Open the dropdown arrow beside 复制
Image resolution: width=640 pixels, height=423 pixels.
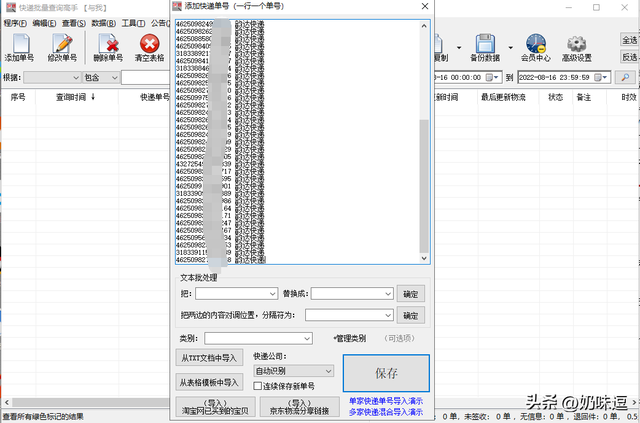pos(459,47)
